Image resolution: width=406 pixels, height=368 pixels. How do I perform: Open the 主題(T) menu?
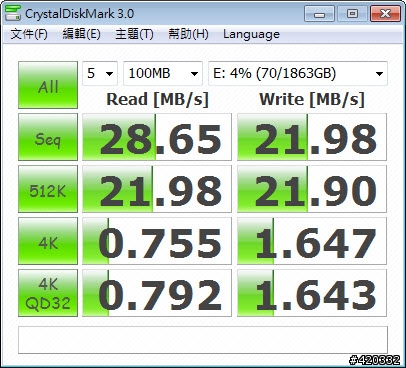(x=134, y=34)
